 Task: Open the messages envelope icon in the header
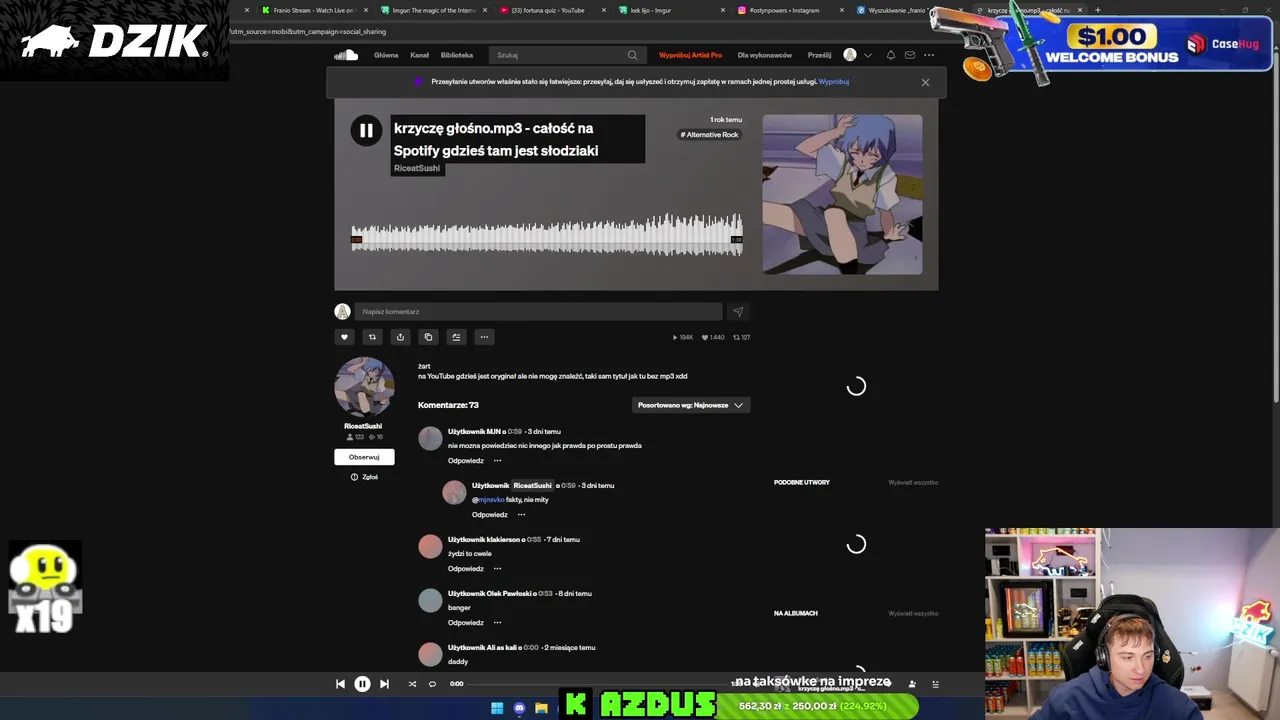click(910, 55)
